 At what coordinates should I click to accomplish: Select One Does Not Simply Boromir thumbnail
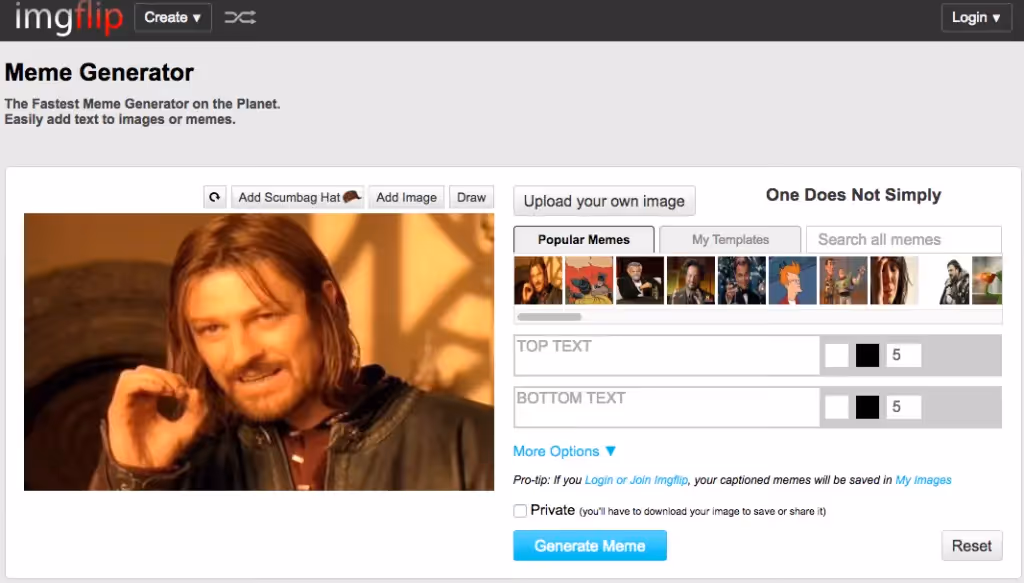click(x=538, y=280)
